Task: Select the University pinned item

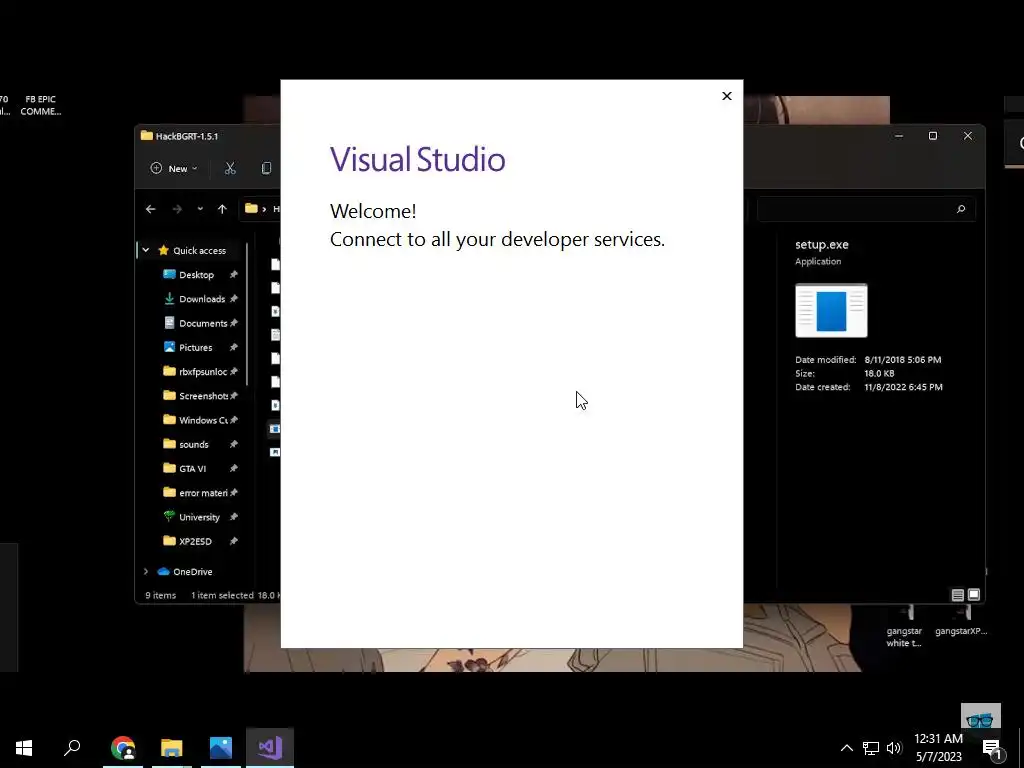Action: click(199, 517)
